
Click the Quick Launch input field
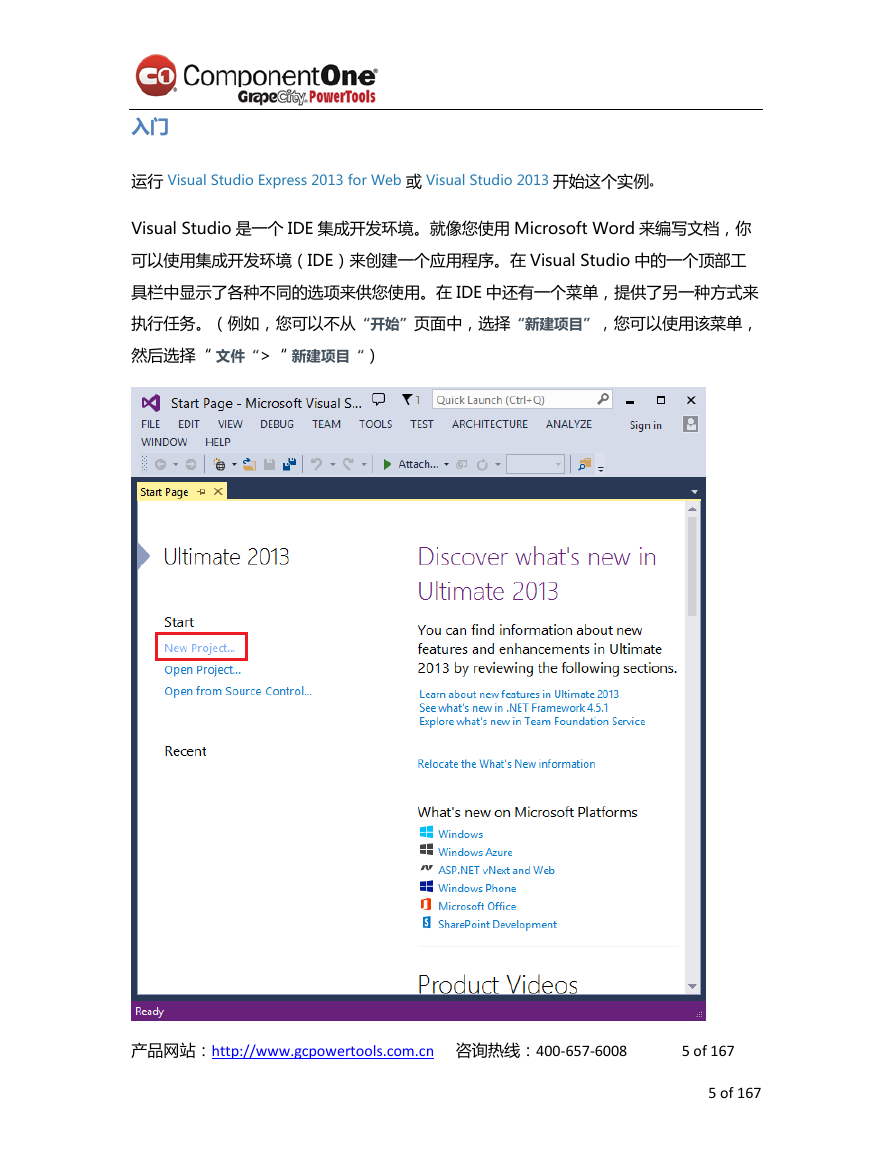[x=522, y=399]
